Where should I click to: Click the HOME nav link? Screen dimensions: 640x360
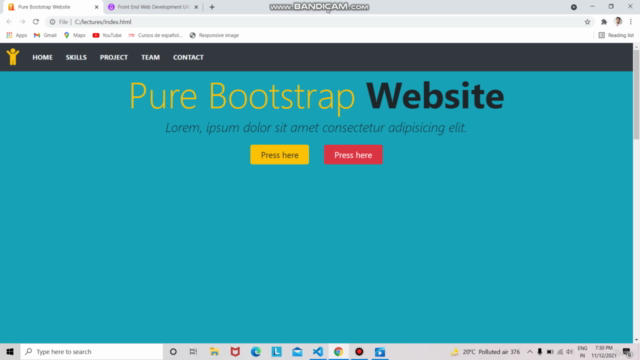click(x=42, y=57)
